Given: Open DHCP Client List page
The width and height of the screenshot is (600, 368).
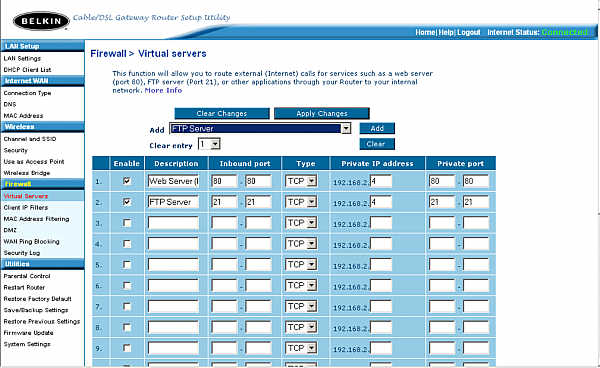Looking at the screenshot, I should pyautogui.click(x=27, y=70).
